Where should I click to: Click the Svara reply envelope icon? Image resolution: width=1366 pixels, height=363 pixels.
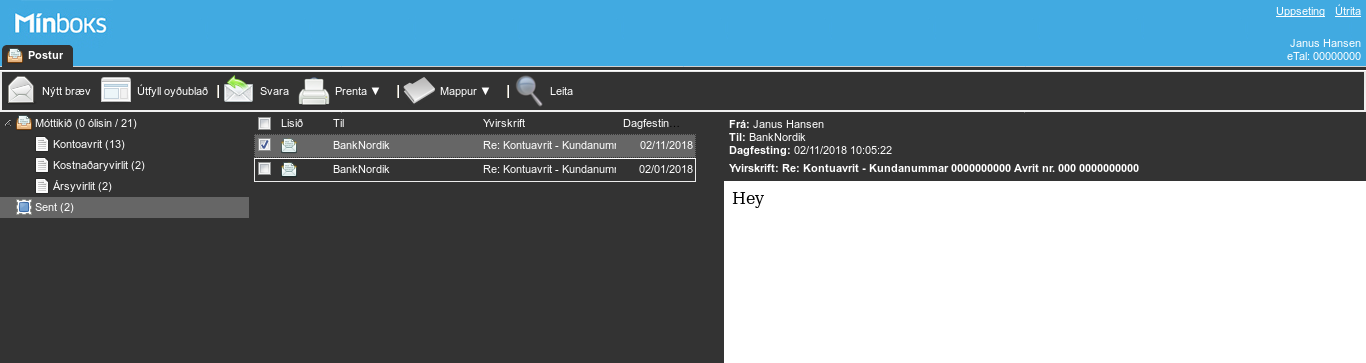click(238, 90)
